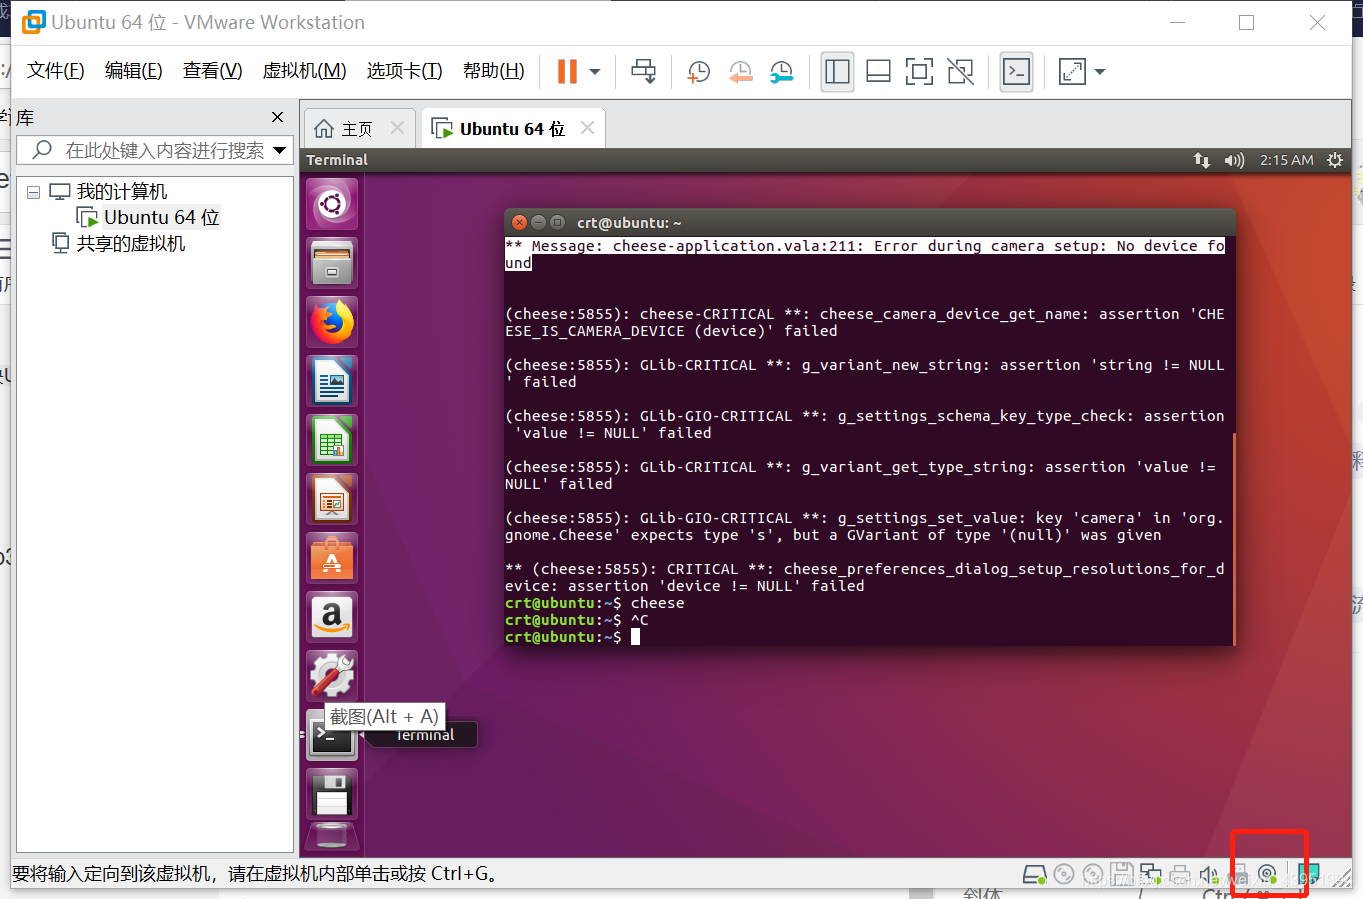
Task: Click the library search input field
Action: pyautogui.click(x=150, y=150)
